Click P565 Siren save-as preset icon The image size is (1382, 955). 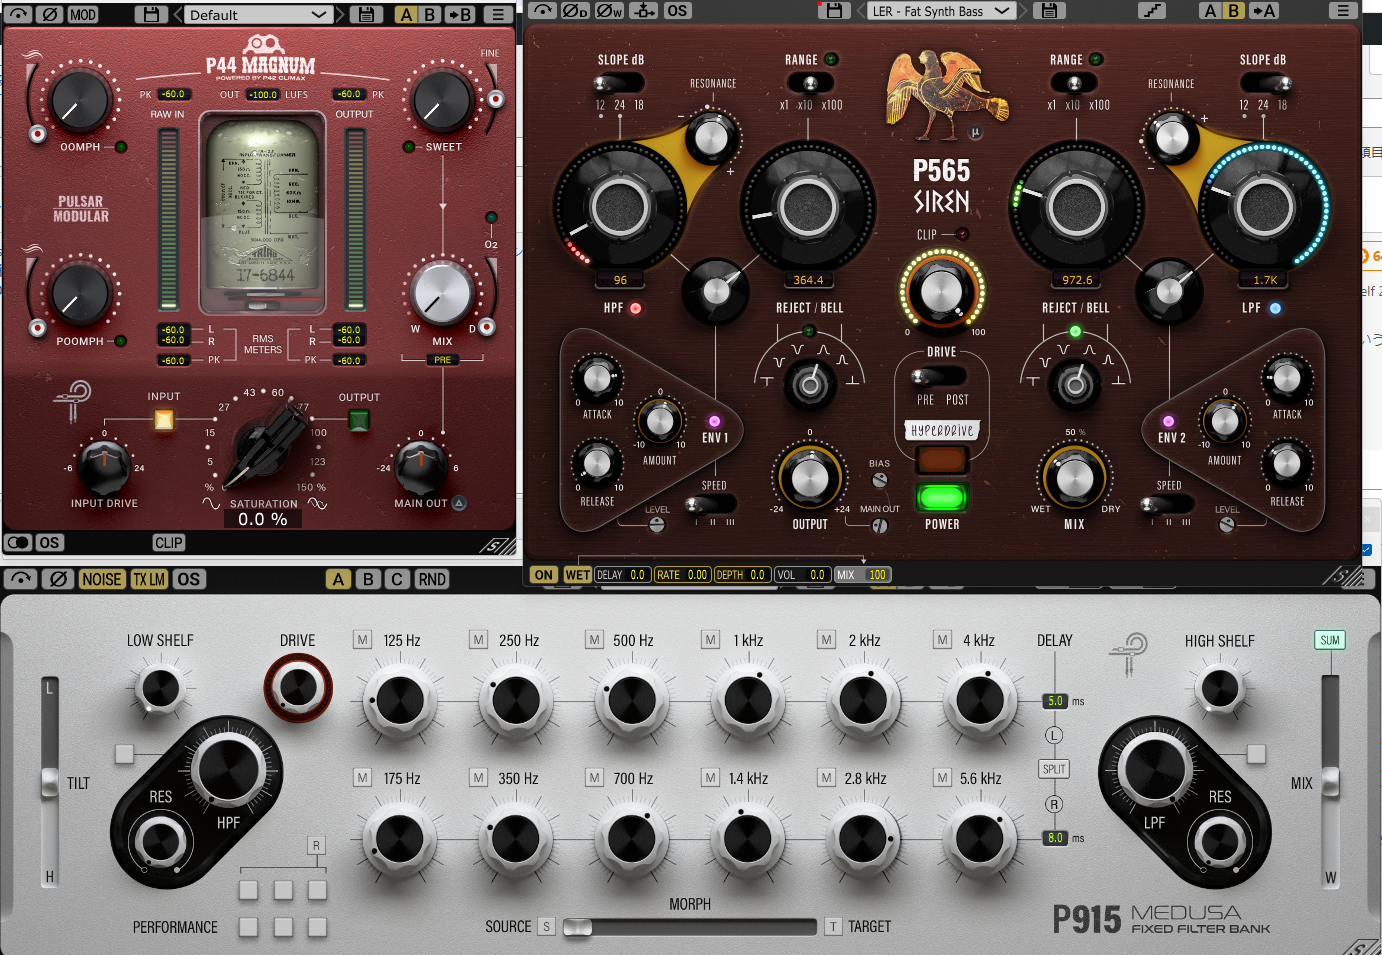point(1049,11)
